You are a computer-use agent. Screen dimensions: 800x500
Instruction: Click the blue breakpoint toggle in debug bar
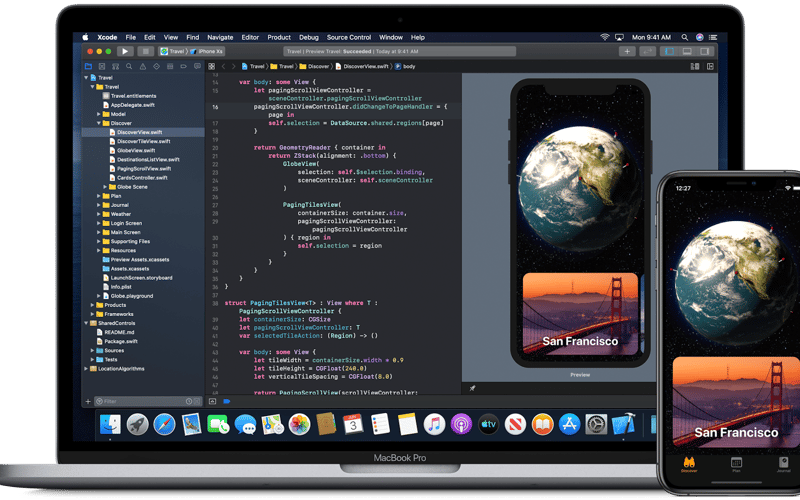tap(227, 402)
